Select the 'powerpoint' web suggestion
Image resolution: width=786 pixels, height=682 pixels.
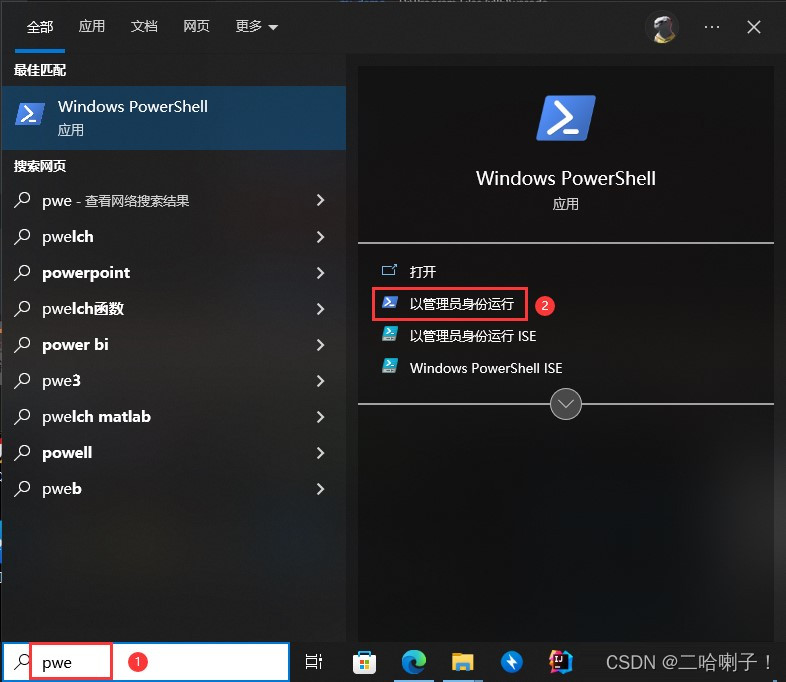click(x=173, y=273)
